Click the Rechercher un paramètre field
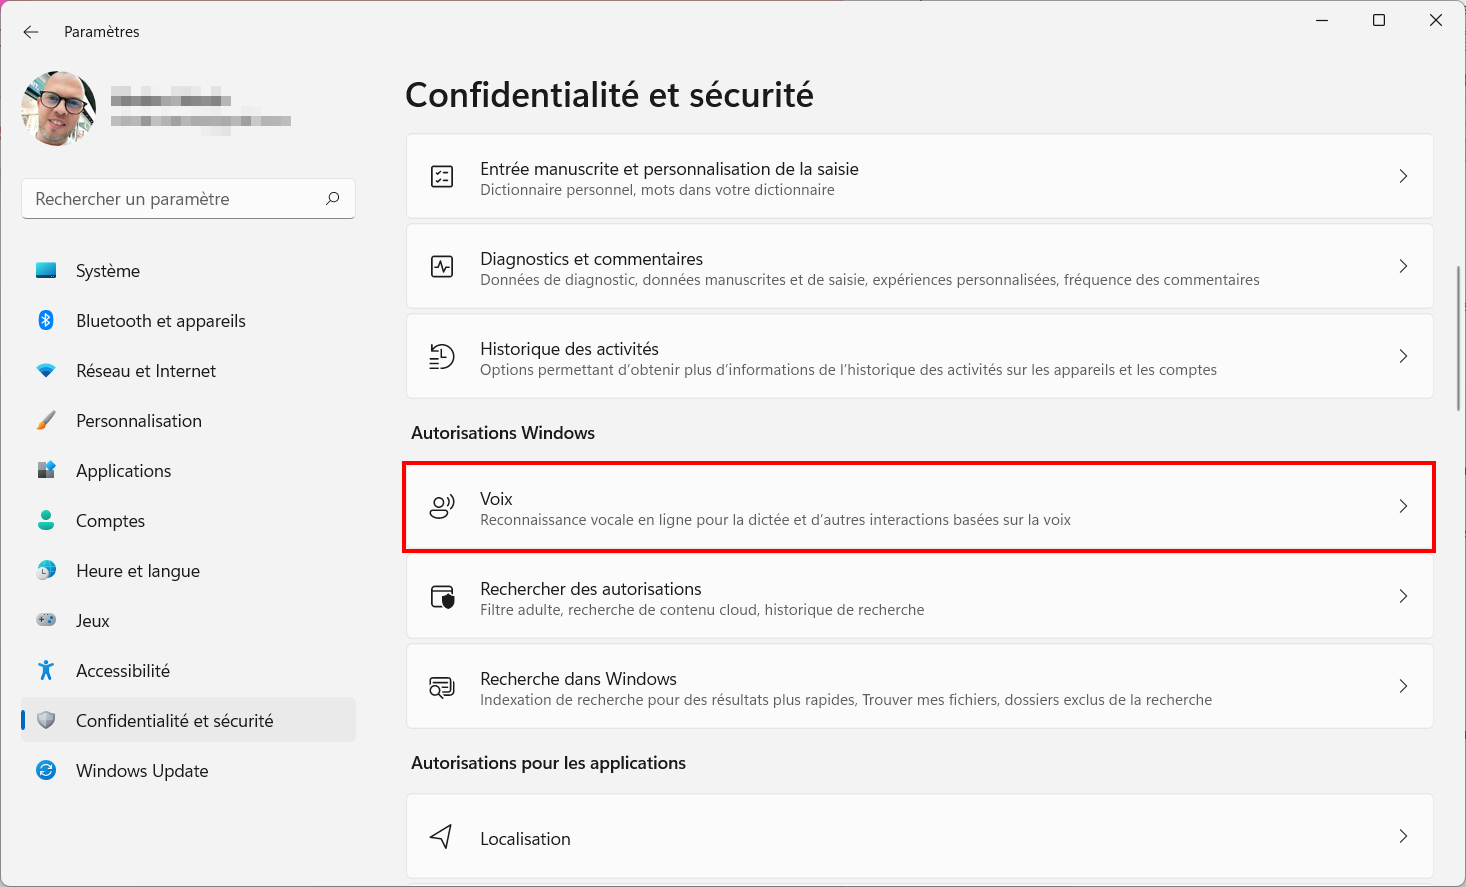The height and width of the screenshot is (887, 1466). click(188, 199)
